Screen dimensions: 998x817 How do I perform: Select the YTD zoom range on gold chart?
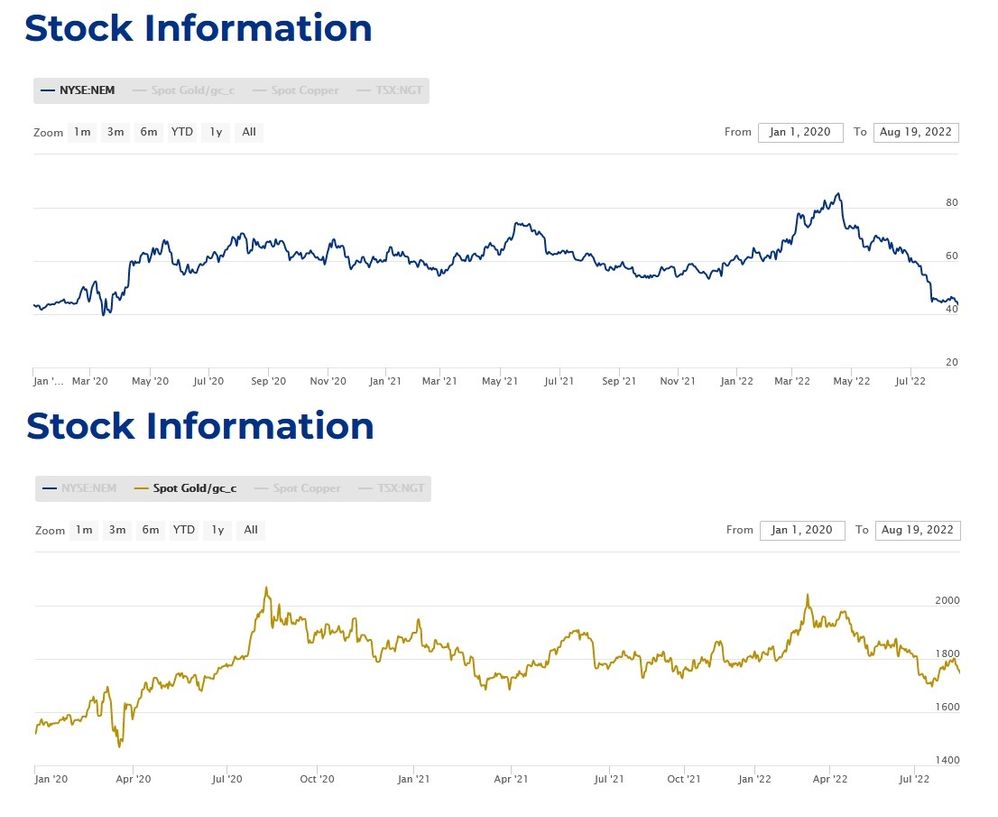pyautogui.click(x=184, y=530)
